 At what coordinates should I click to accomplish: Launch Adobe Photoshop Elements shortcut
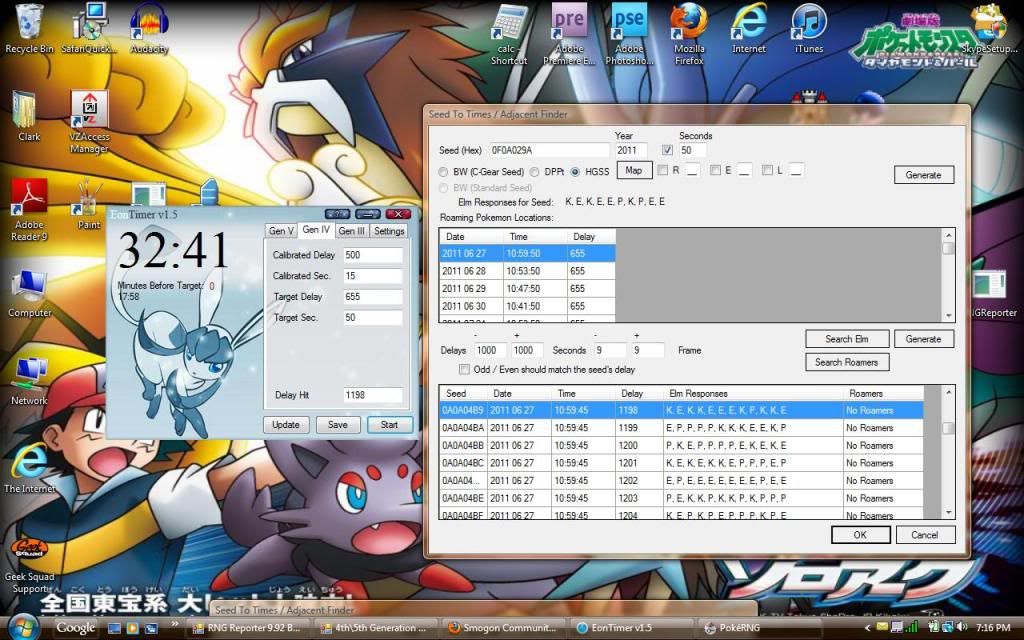629,24
